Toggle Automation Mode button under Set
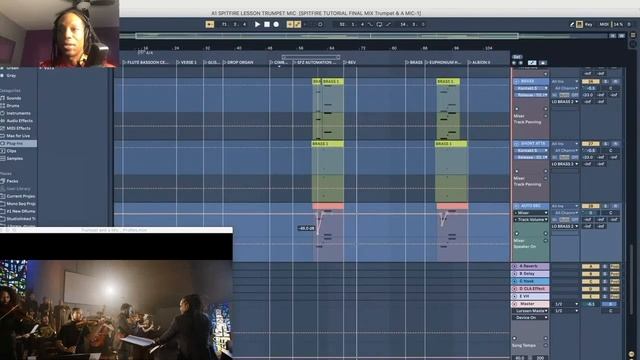Viewport: 640px width, 360px height. [532, 63]
